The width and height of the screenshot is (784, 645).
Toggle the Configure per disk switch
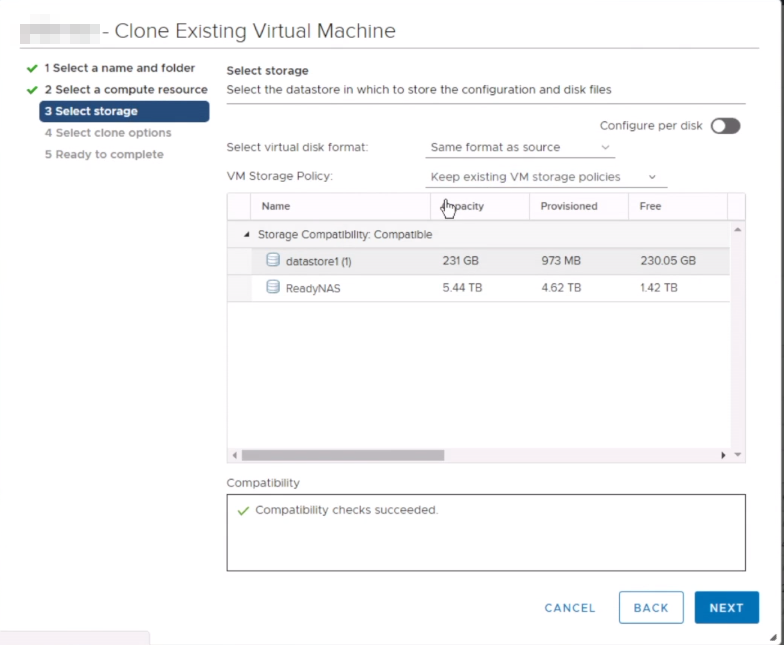pos(726,126)
